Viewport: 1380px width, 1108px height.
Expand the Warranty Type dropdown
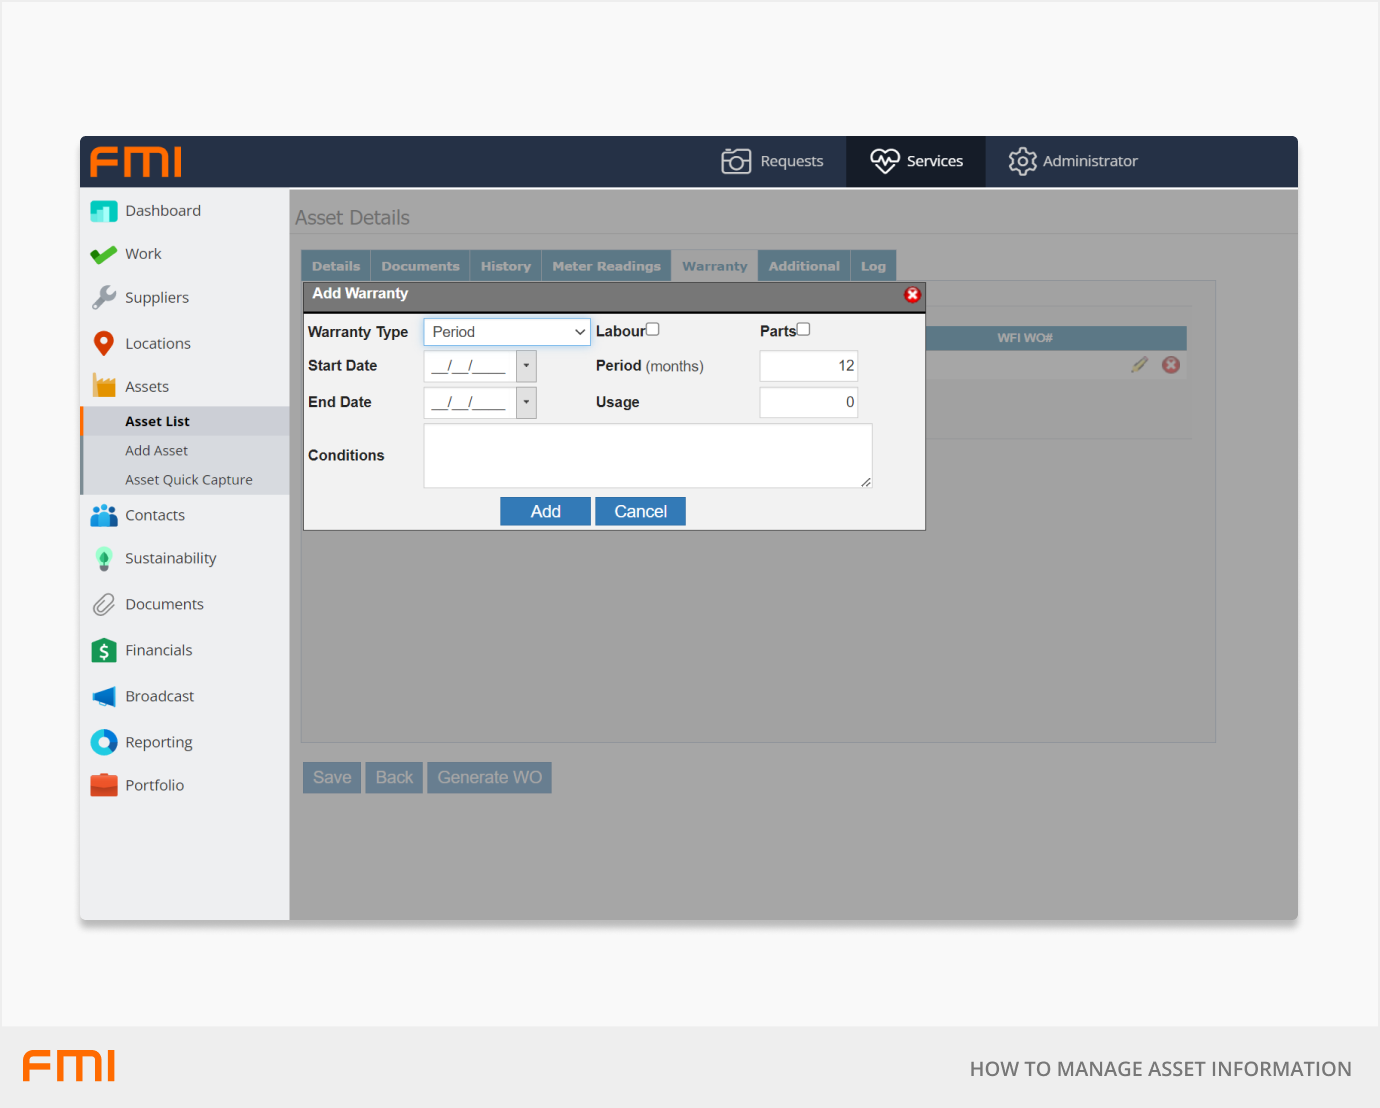pyautogui.click(x=506, y=332)
